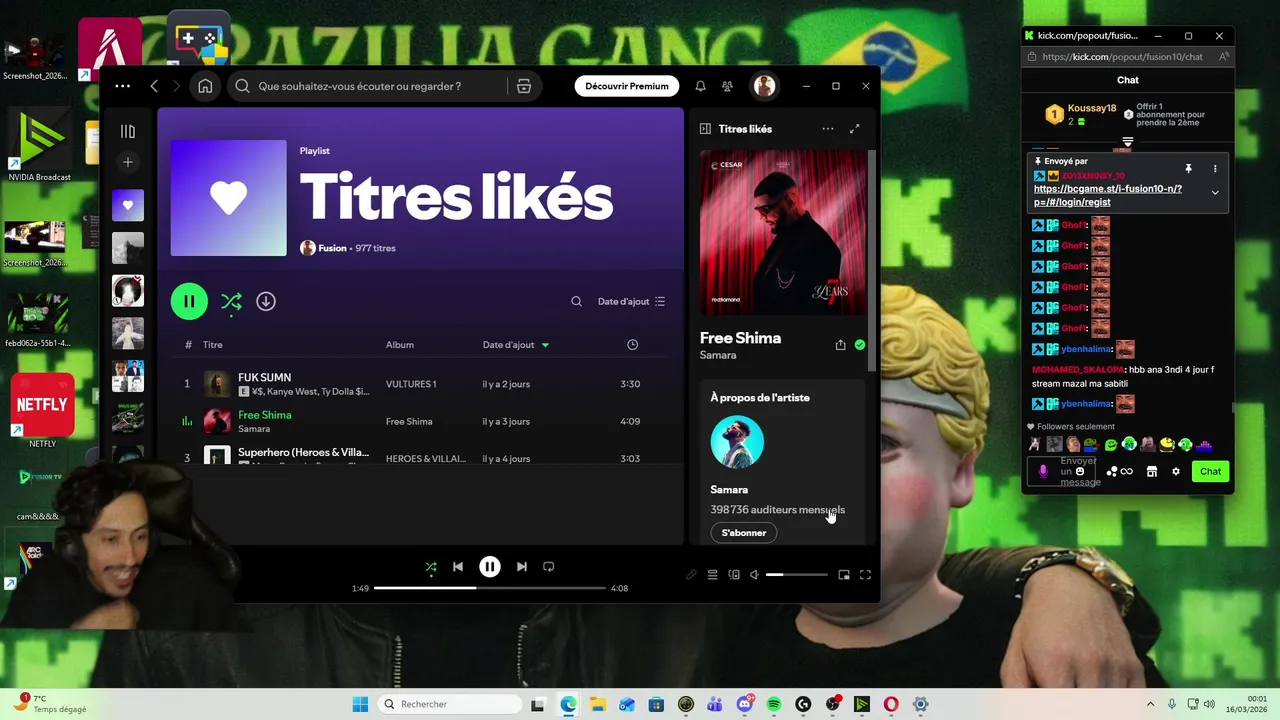Select the FUK SUMN track row

[421, 384]
